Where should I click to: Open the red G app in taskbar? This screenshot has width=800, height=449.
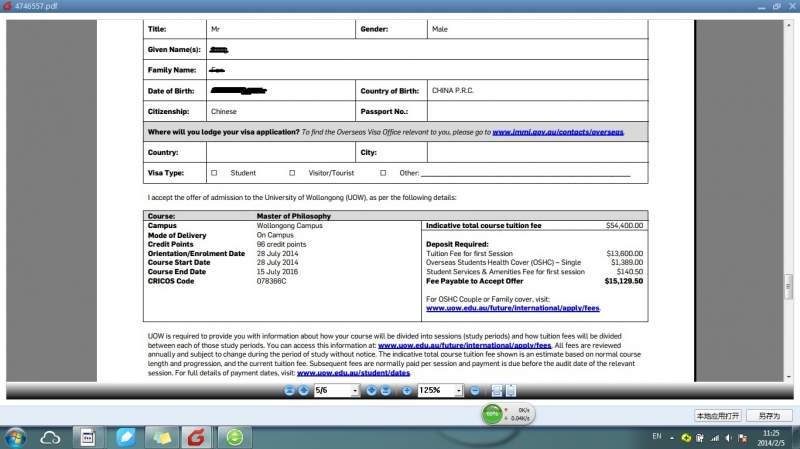196,437
